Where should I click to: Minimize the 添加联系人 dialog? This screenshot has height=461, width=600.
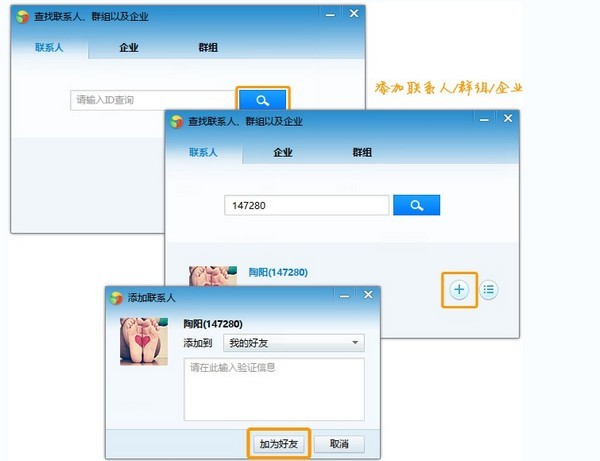point(344,296)
